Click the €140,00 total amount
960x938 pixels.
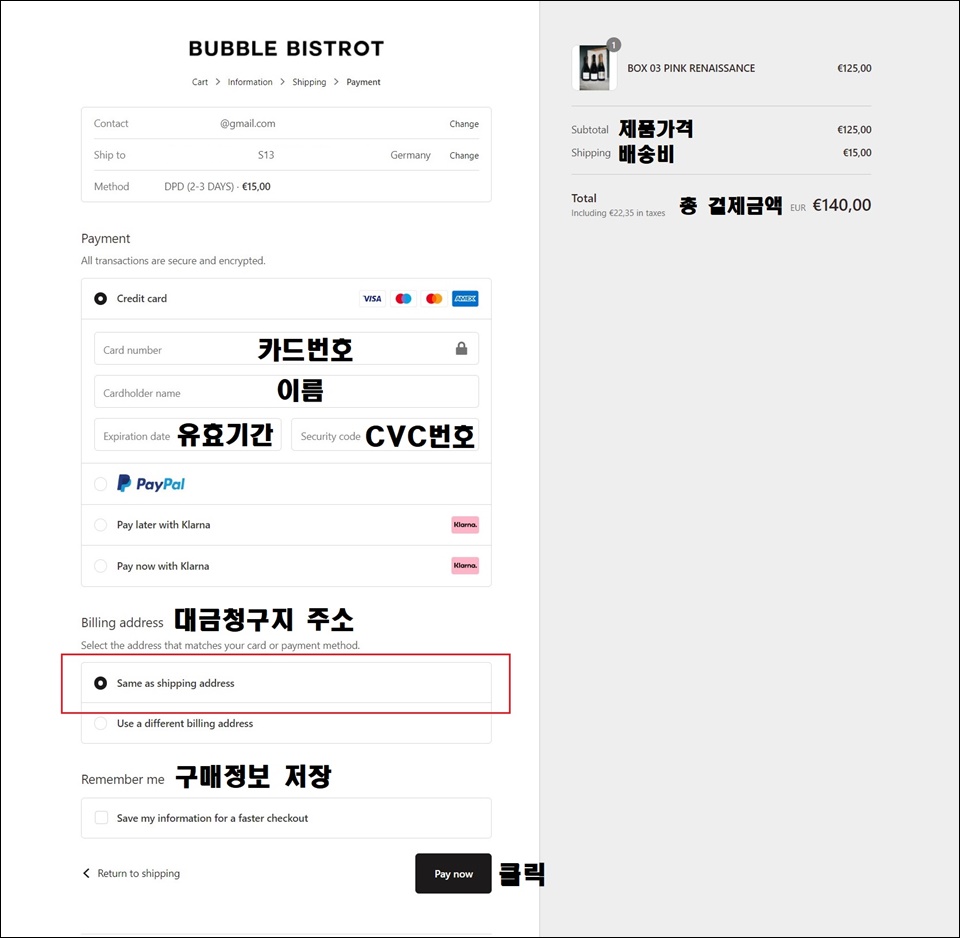841,205
